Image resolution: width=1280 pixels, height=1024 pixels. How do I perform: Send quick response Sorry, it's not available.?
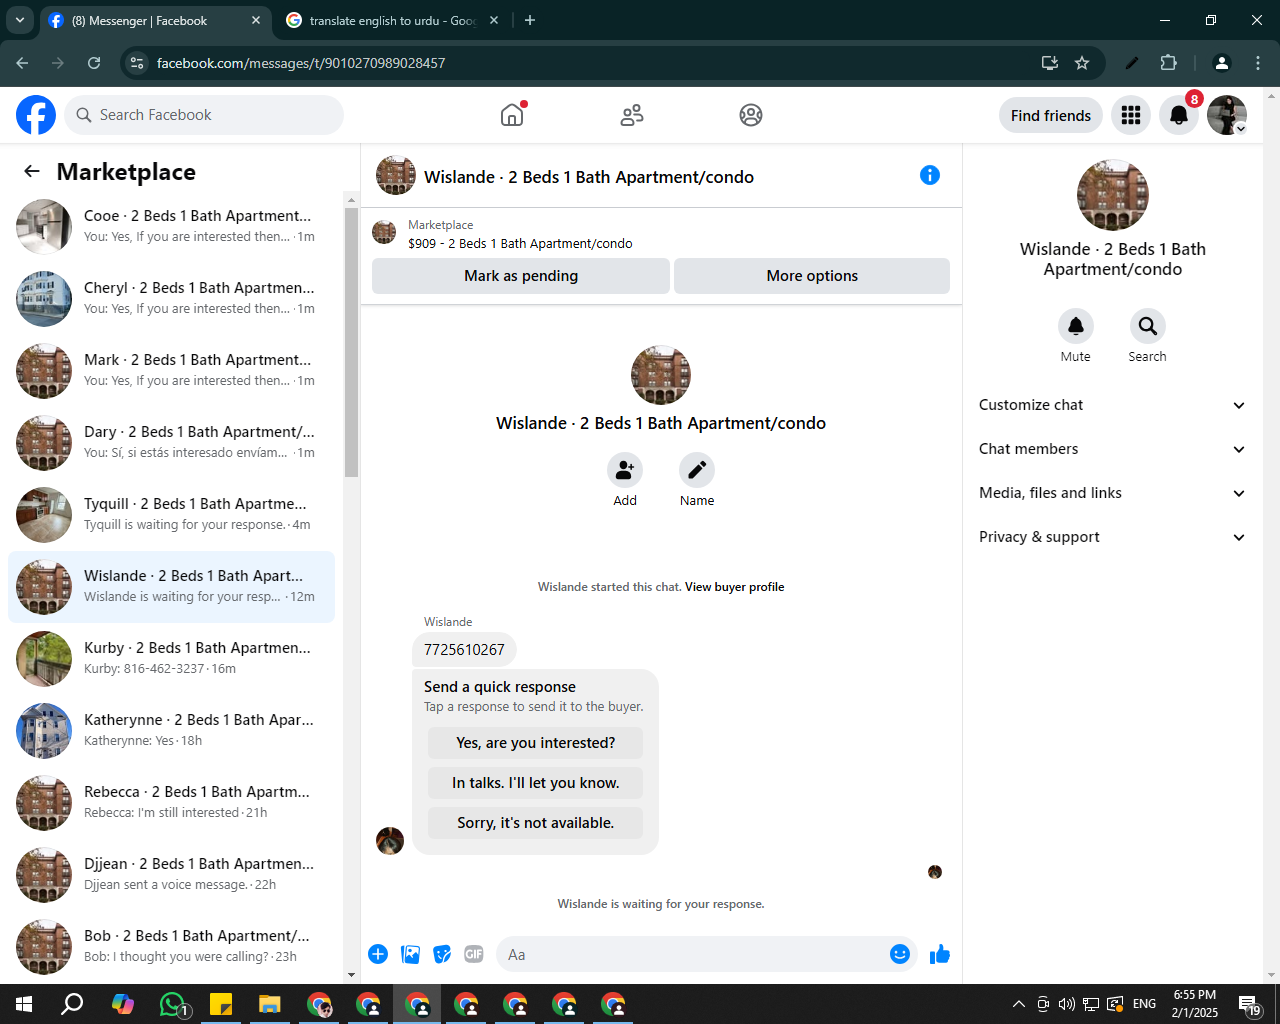pyautogui.click(x=536, y=823)
